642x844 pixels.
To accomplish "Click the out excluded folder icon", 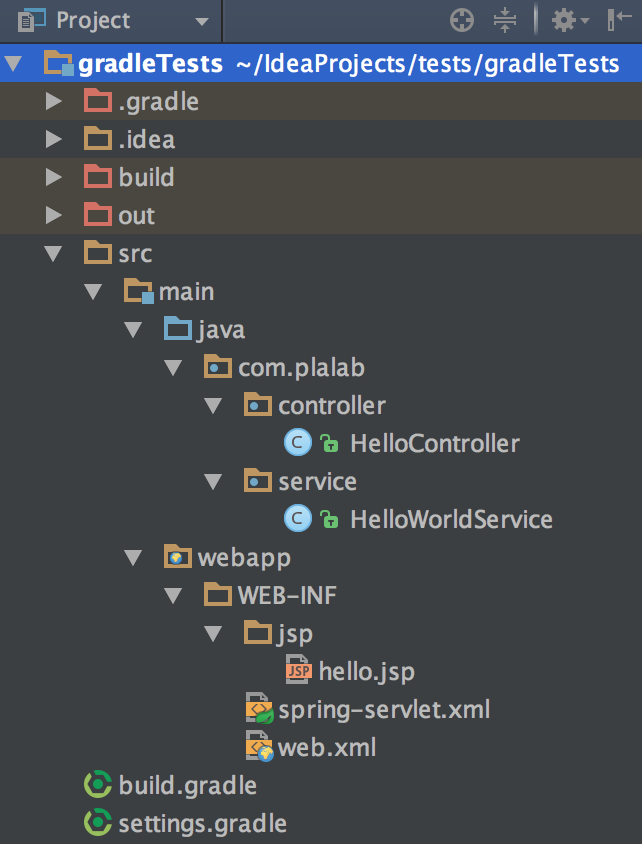I will pos(97,215).
